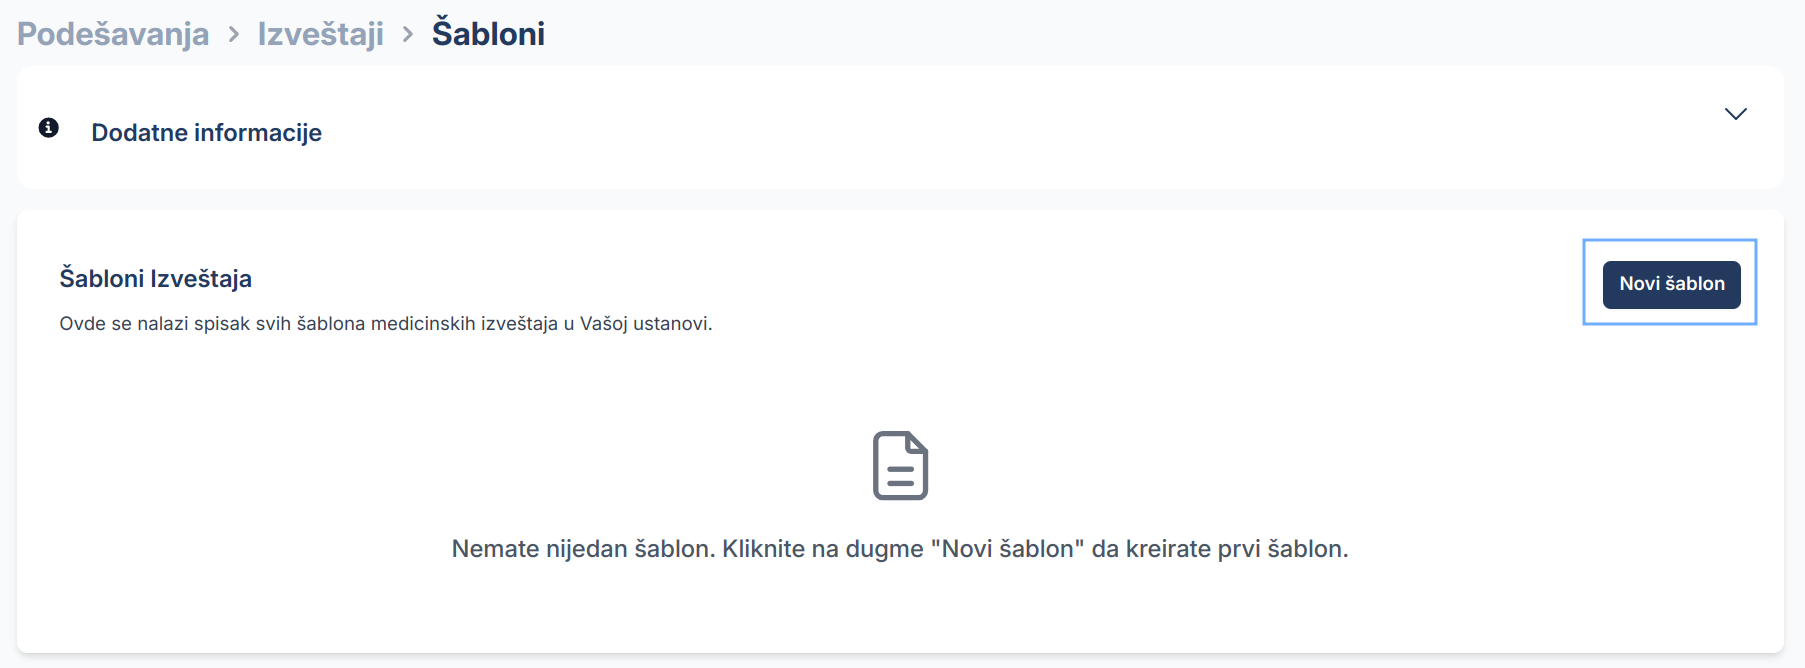
Task: Click the "Nemate nijedan šablon" empty message
Action: click(x=582, y=549)
